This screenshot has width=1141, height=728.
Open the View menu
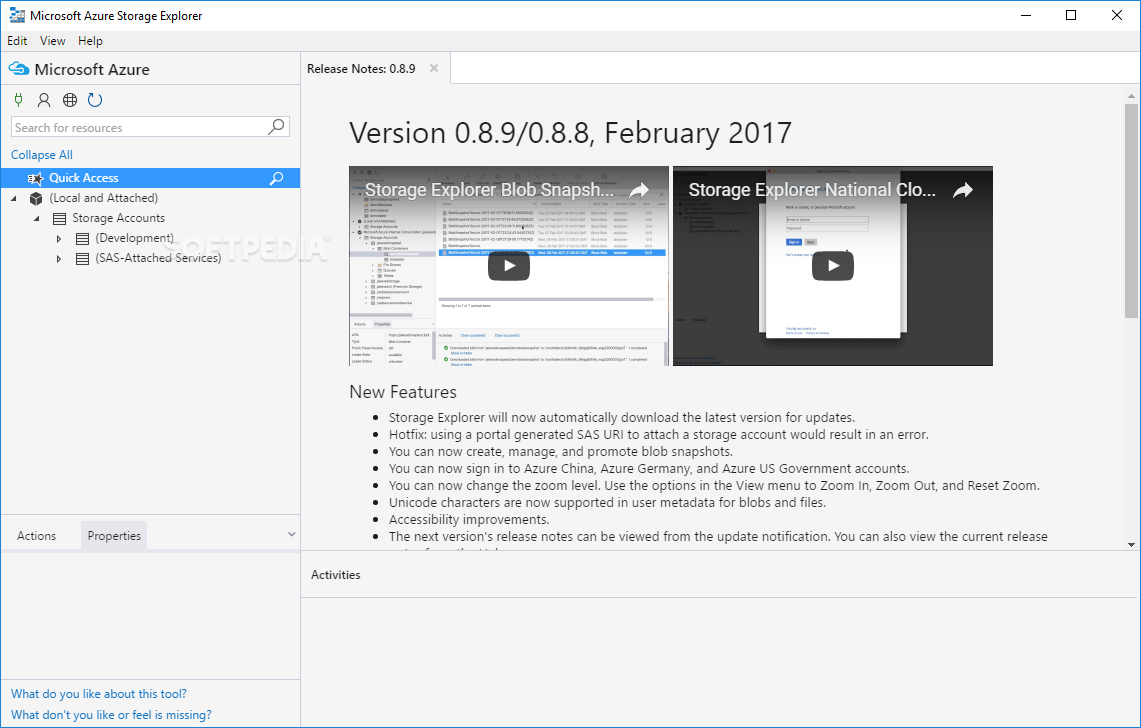tap(52, 41)
